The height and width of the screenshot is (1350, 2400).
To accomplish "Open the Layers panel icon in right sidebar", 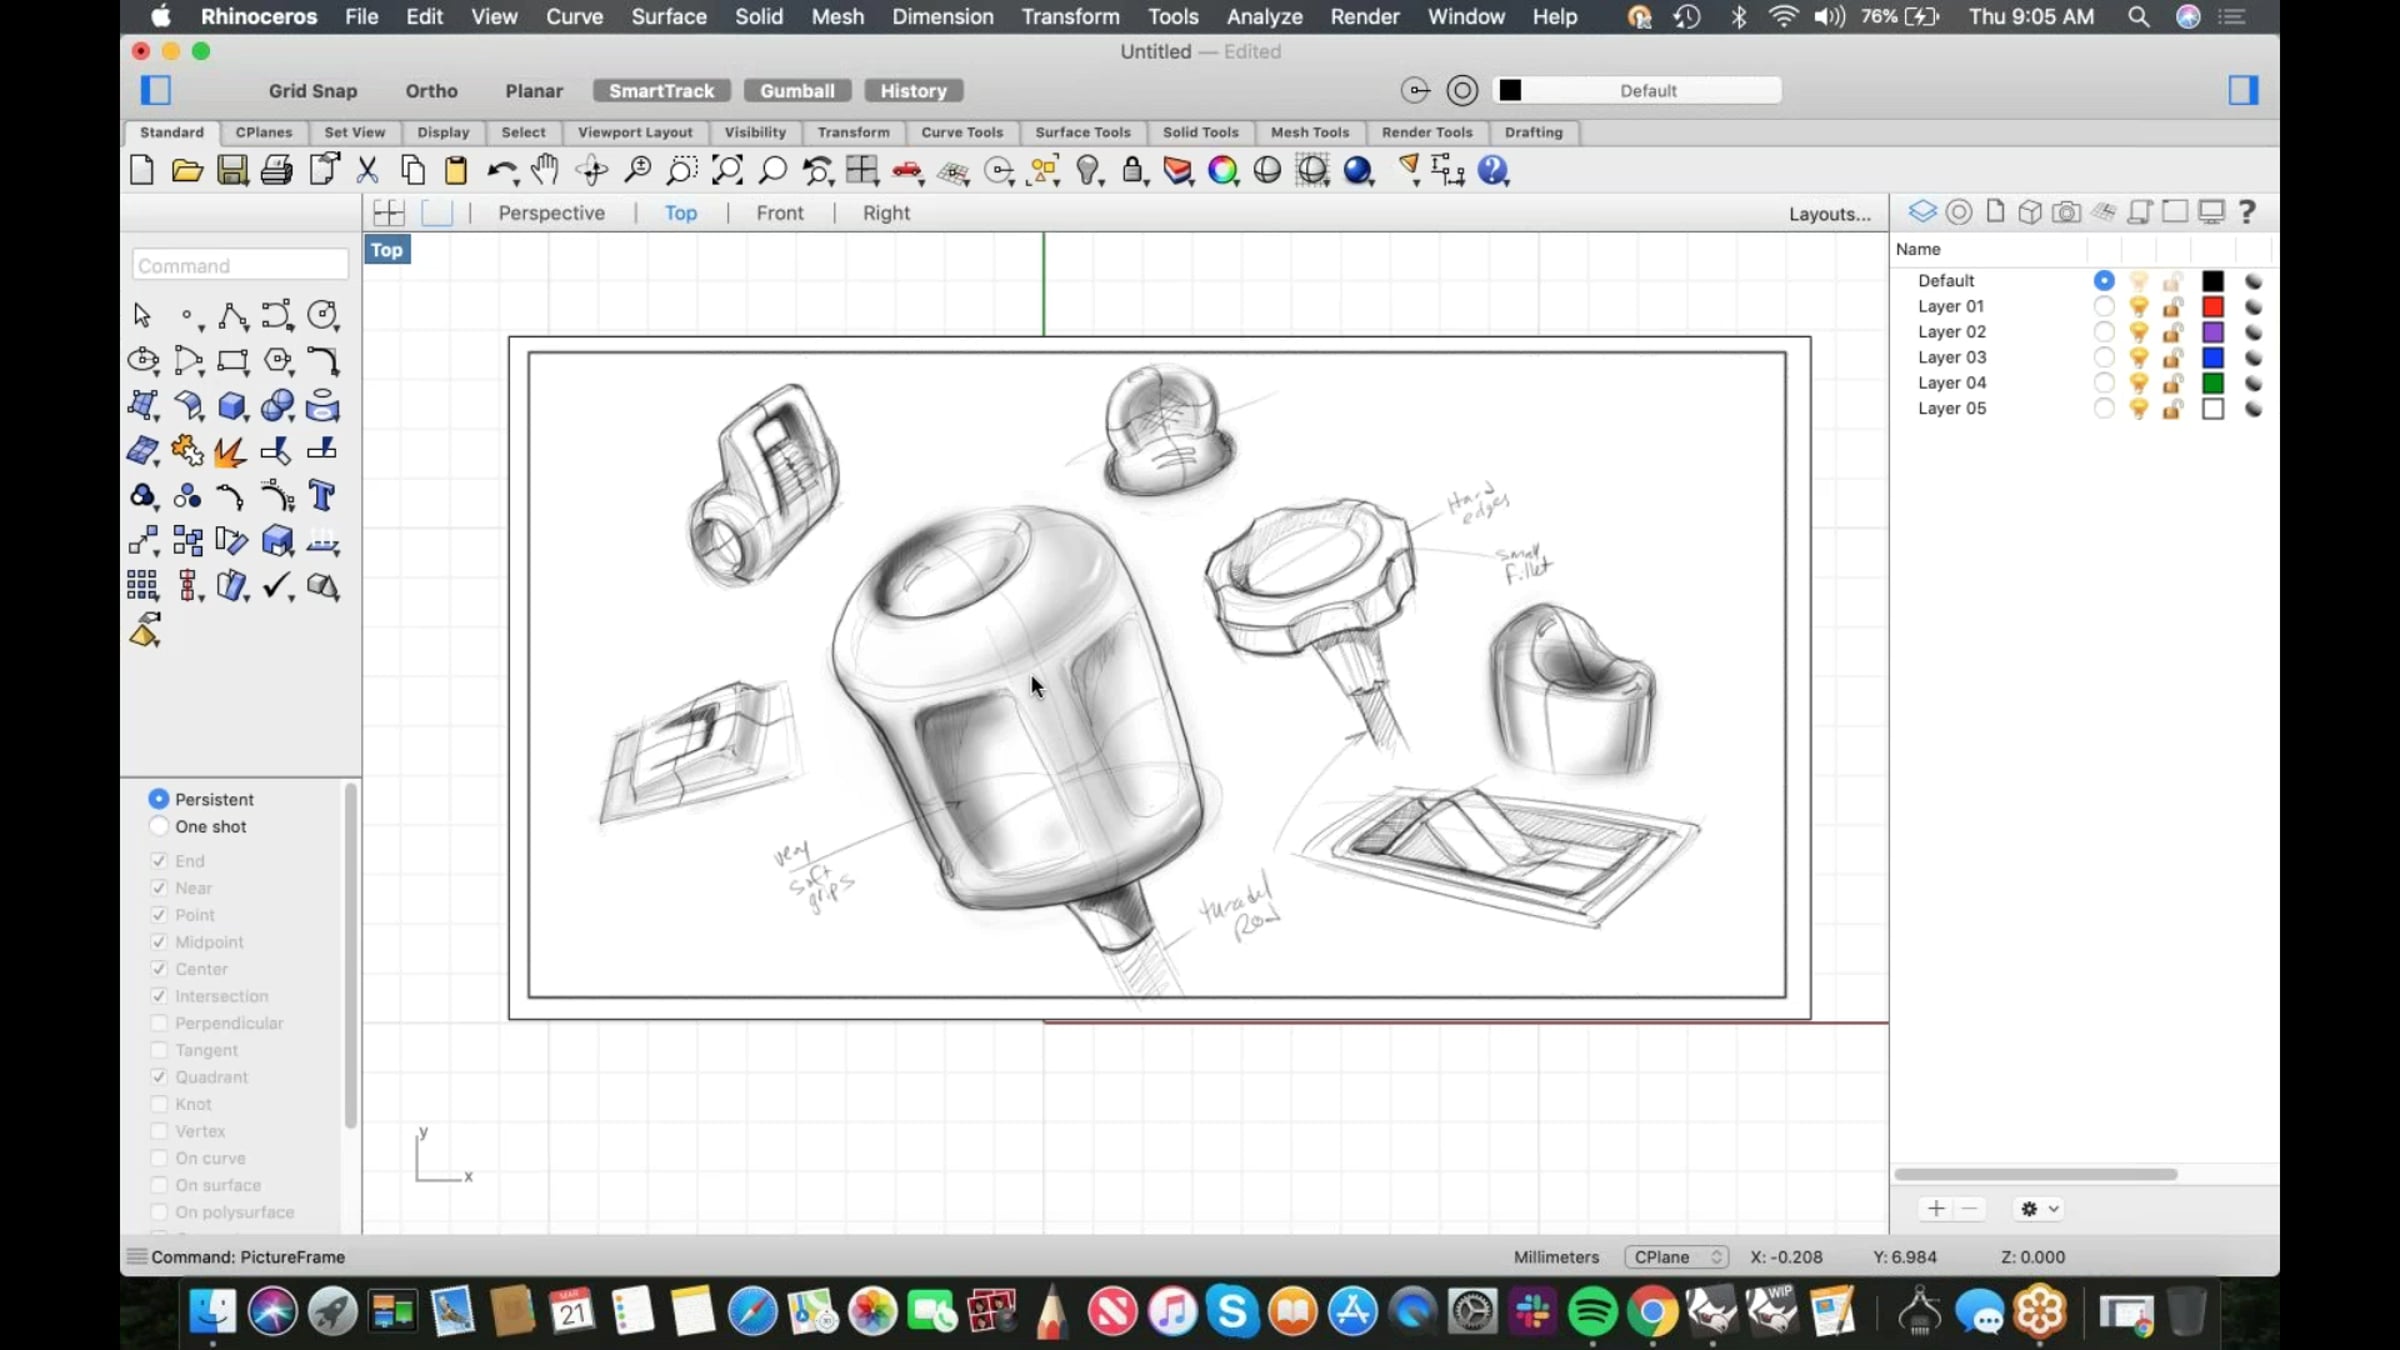I will [1922, 212].
